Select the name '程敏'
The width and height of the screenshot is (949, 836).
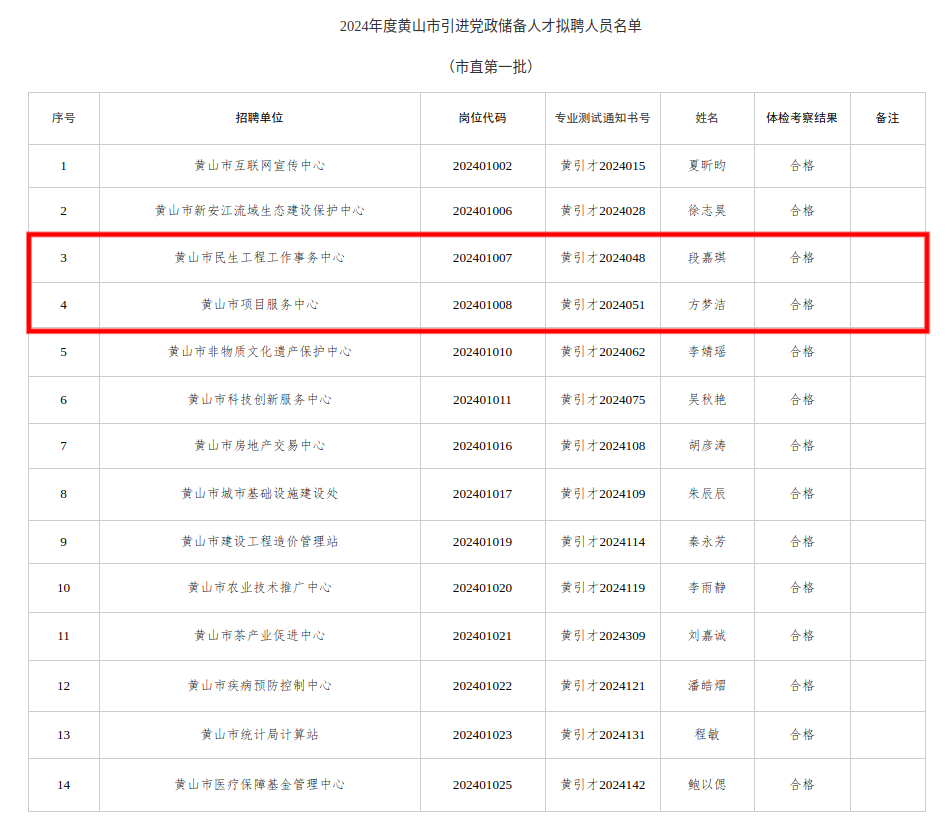click(707, 735)
